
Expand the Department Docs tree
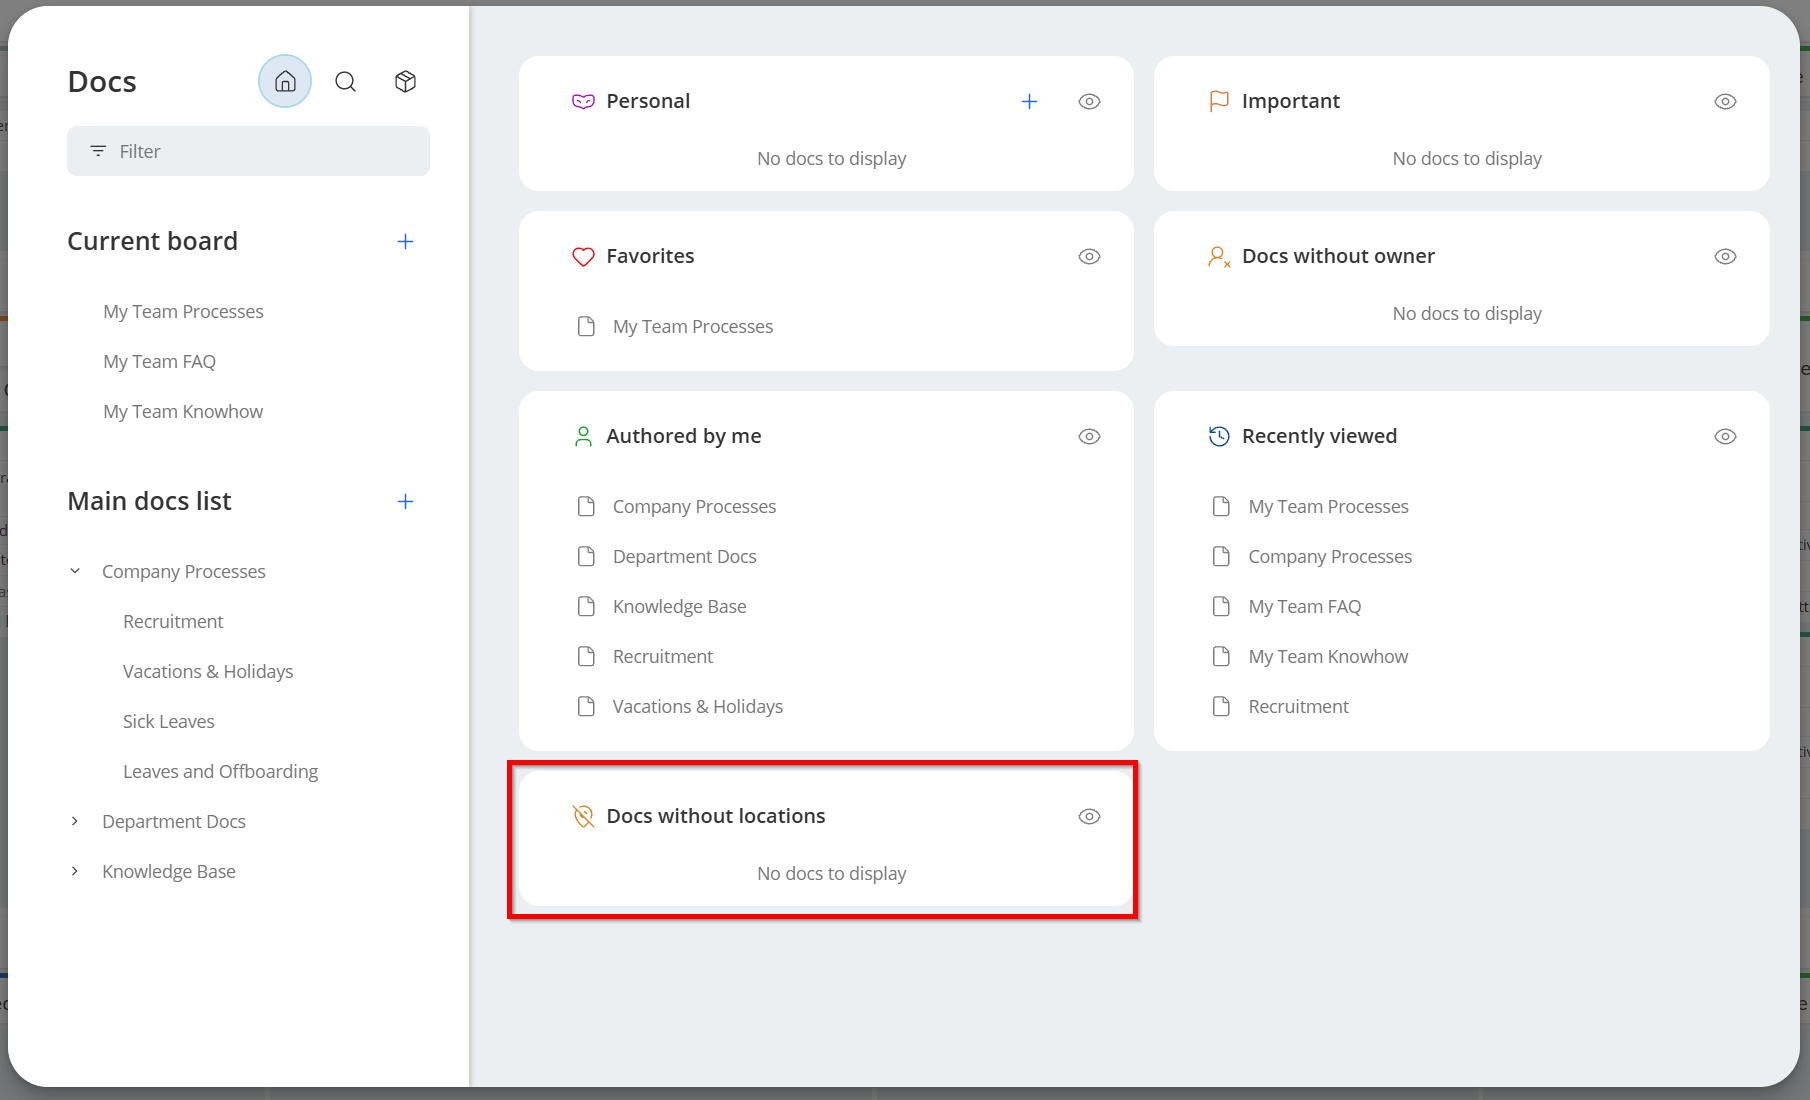point(75,821)
